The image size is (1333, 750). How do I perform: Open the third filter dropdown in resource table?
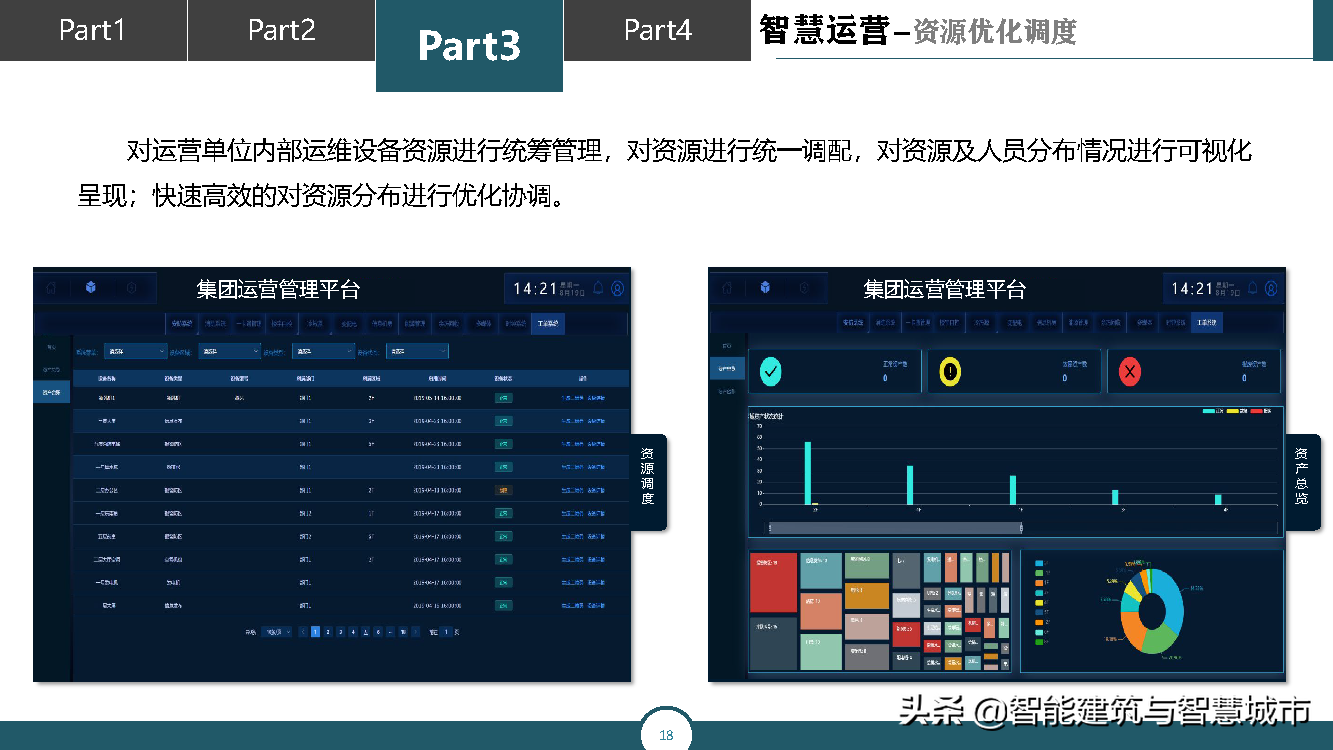tap(323, 351)
